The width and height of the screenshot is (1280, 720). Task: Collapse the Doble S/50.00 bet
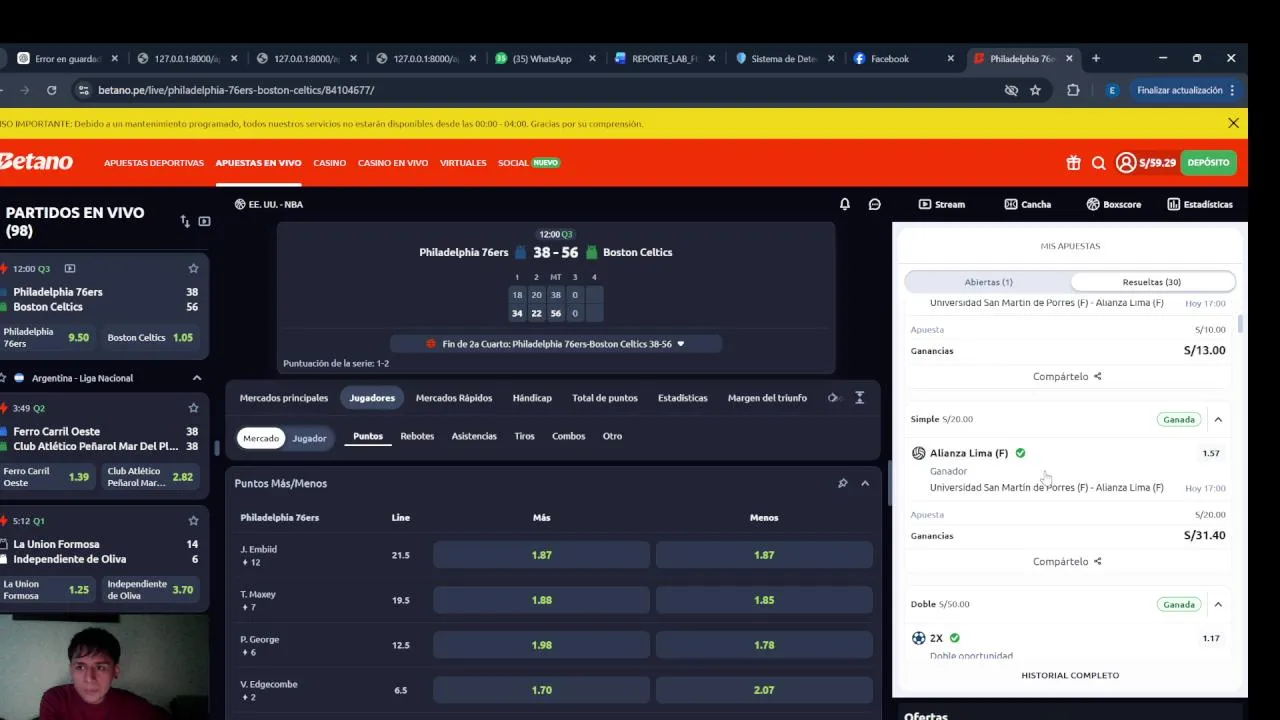tap(1218, 604)
